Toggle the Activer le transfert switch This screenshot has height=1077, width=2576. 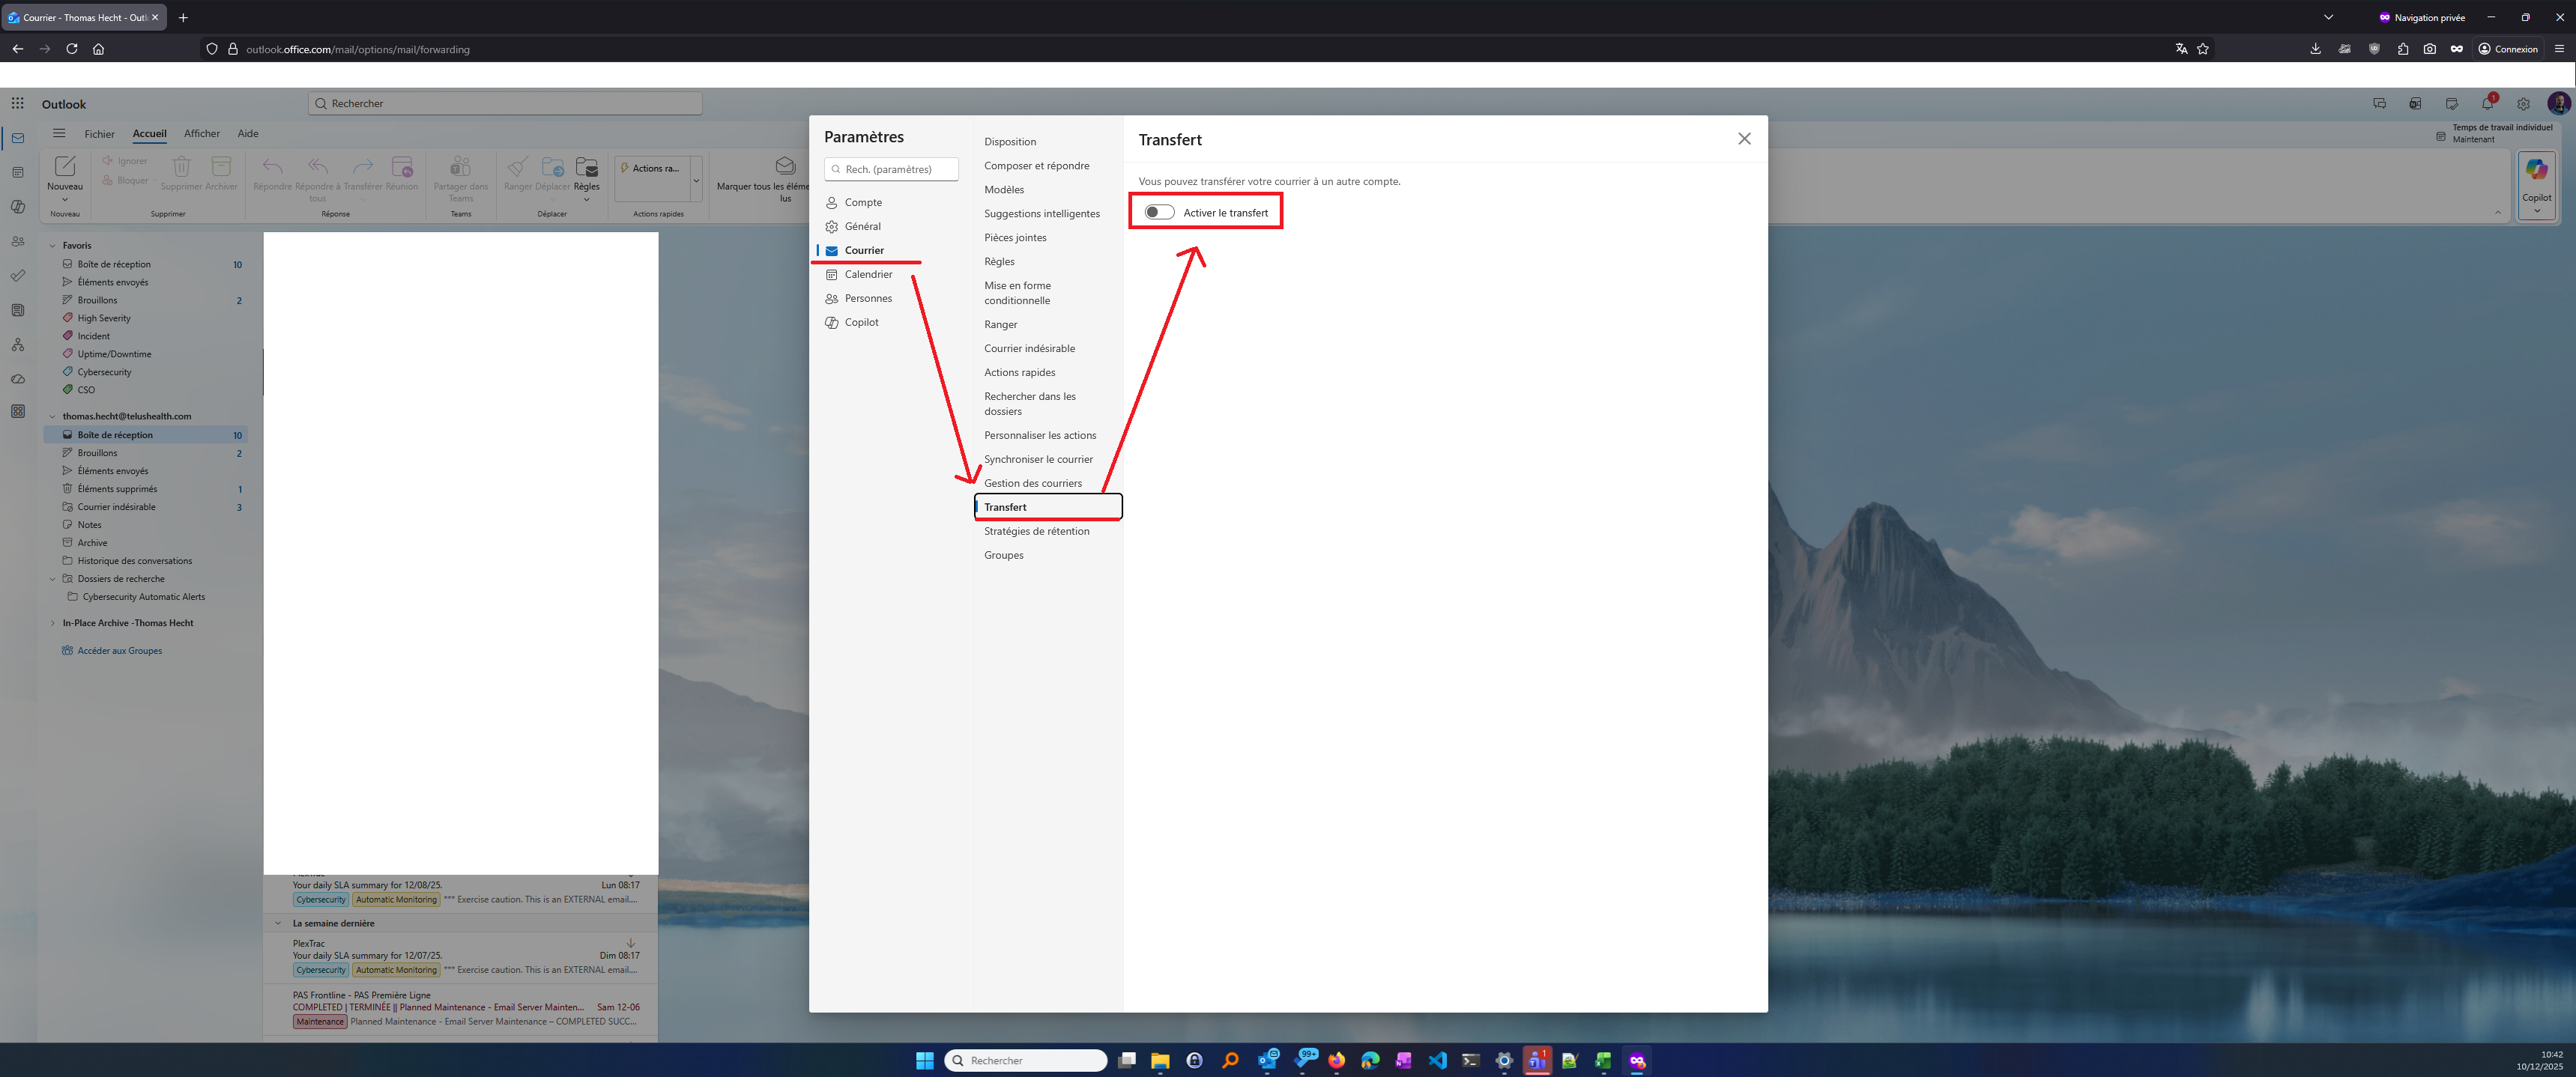(1159, 212)
